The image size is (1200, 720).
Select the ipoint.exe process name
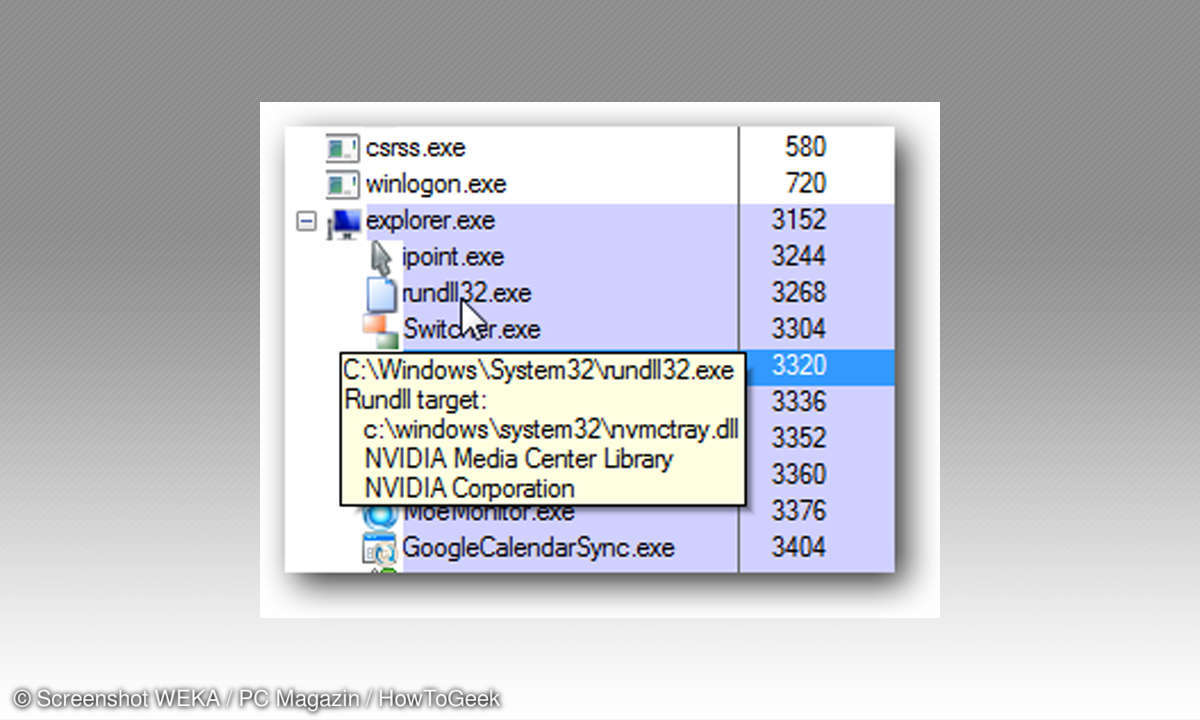[x=453, y=257]
